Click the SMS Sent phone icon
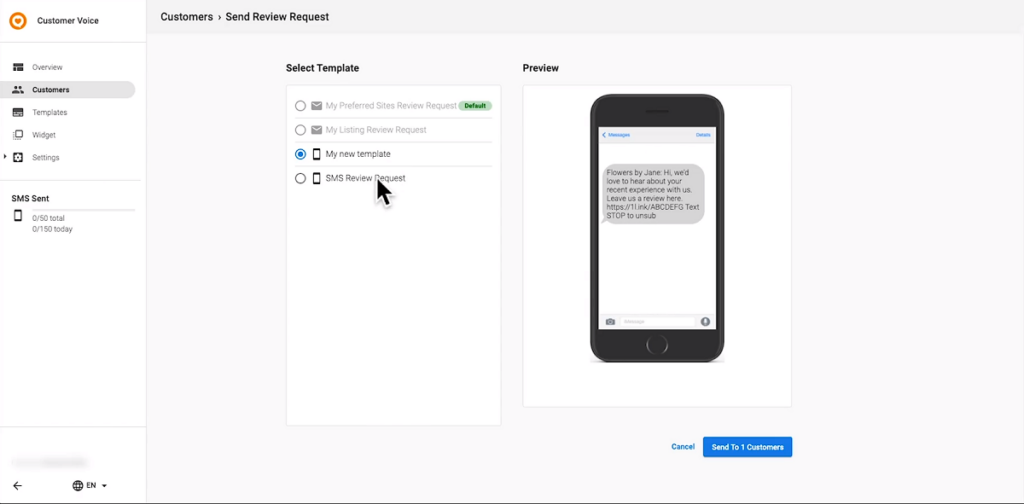This screenshot has height=504, width=1024. (18, 216)
